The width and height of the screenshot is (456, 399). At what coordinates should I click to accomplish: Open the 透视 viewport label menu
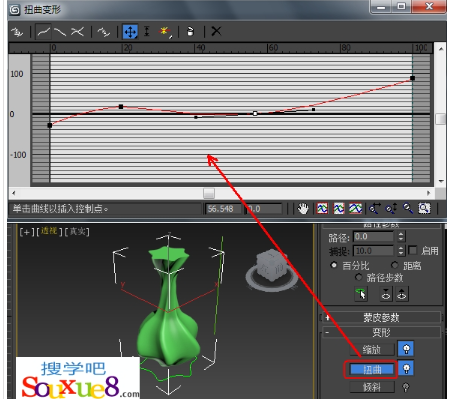(x=49, y=231)
